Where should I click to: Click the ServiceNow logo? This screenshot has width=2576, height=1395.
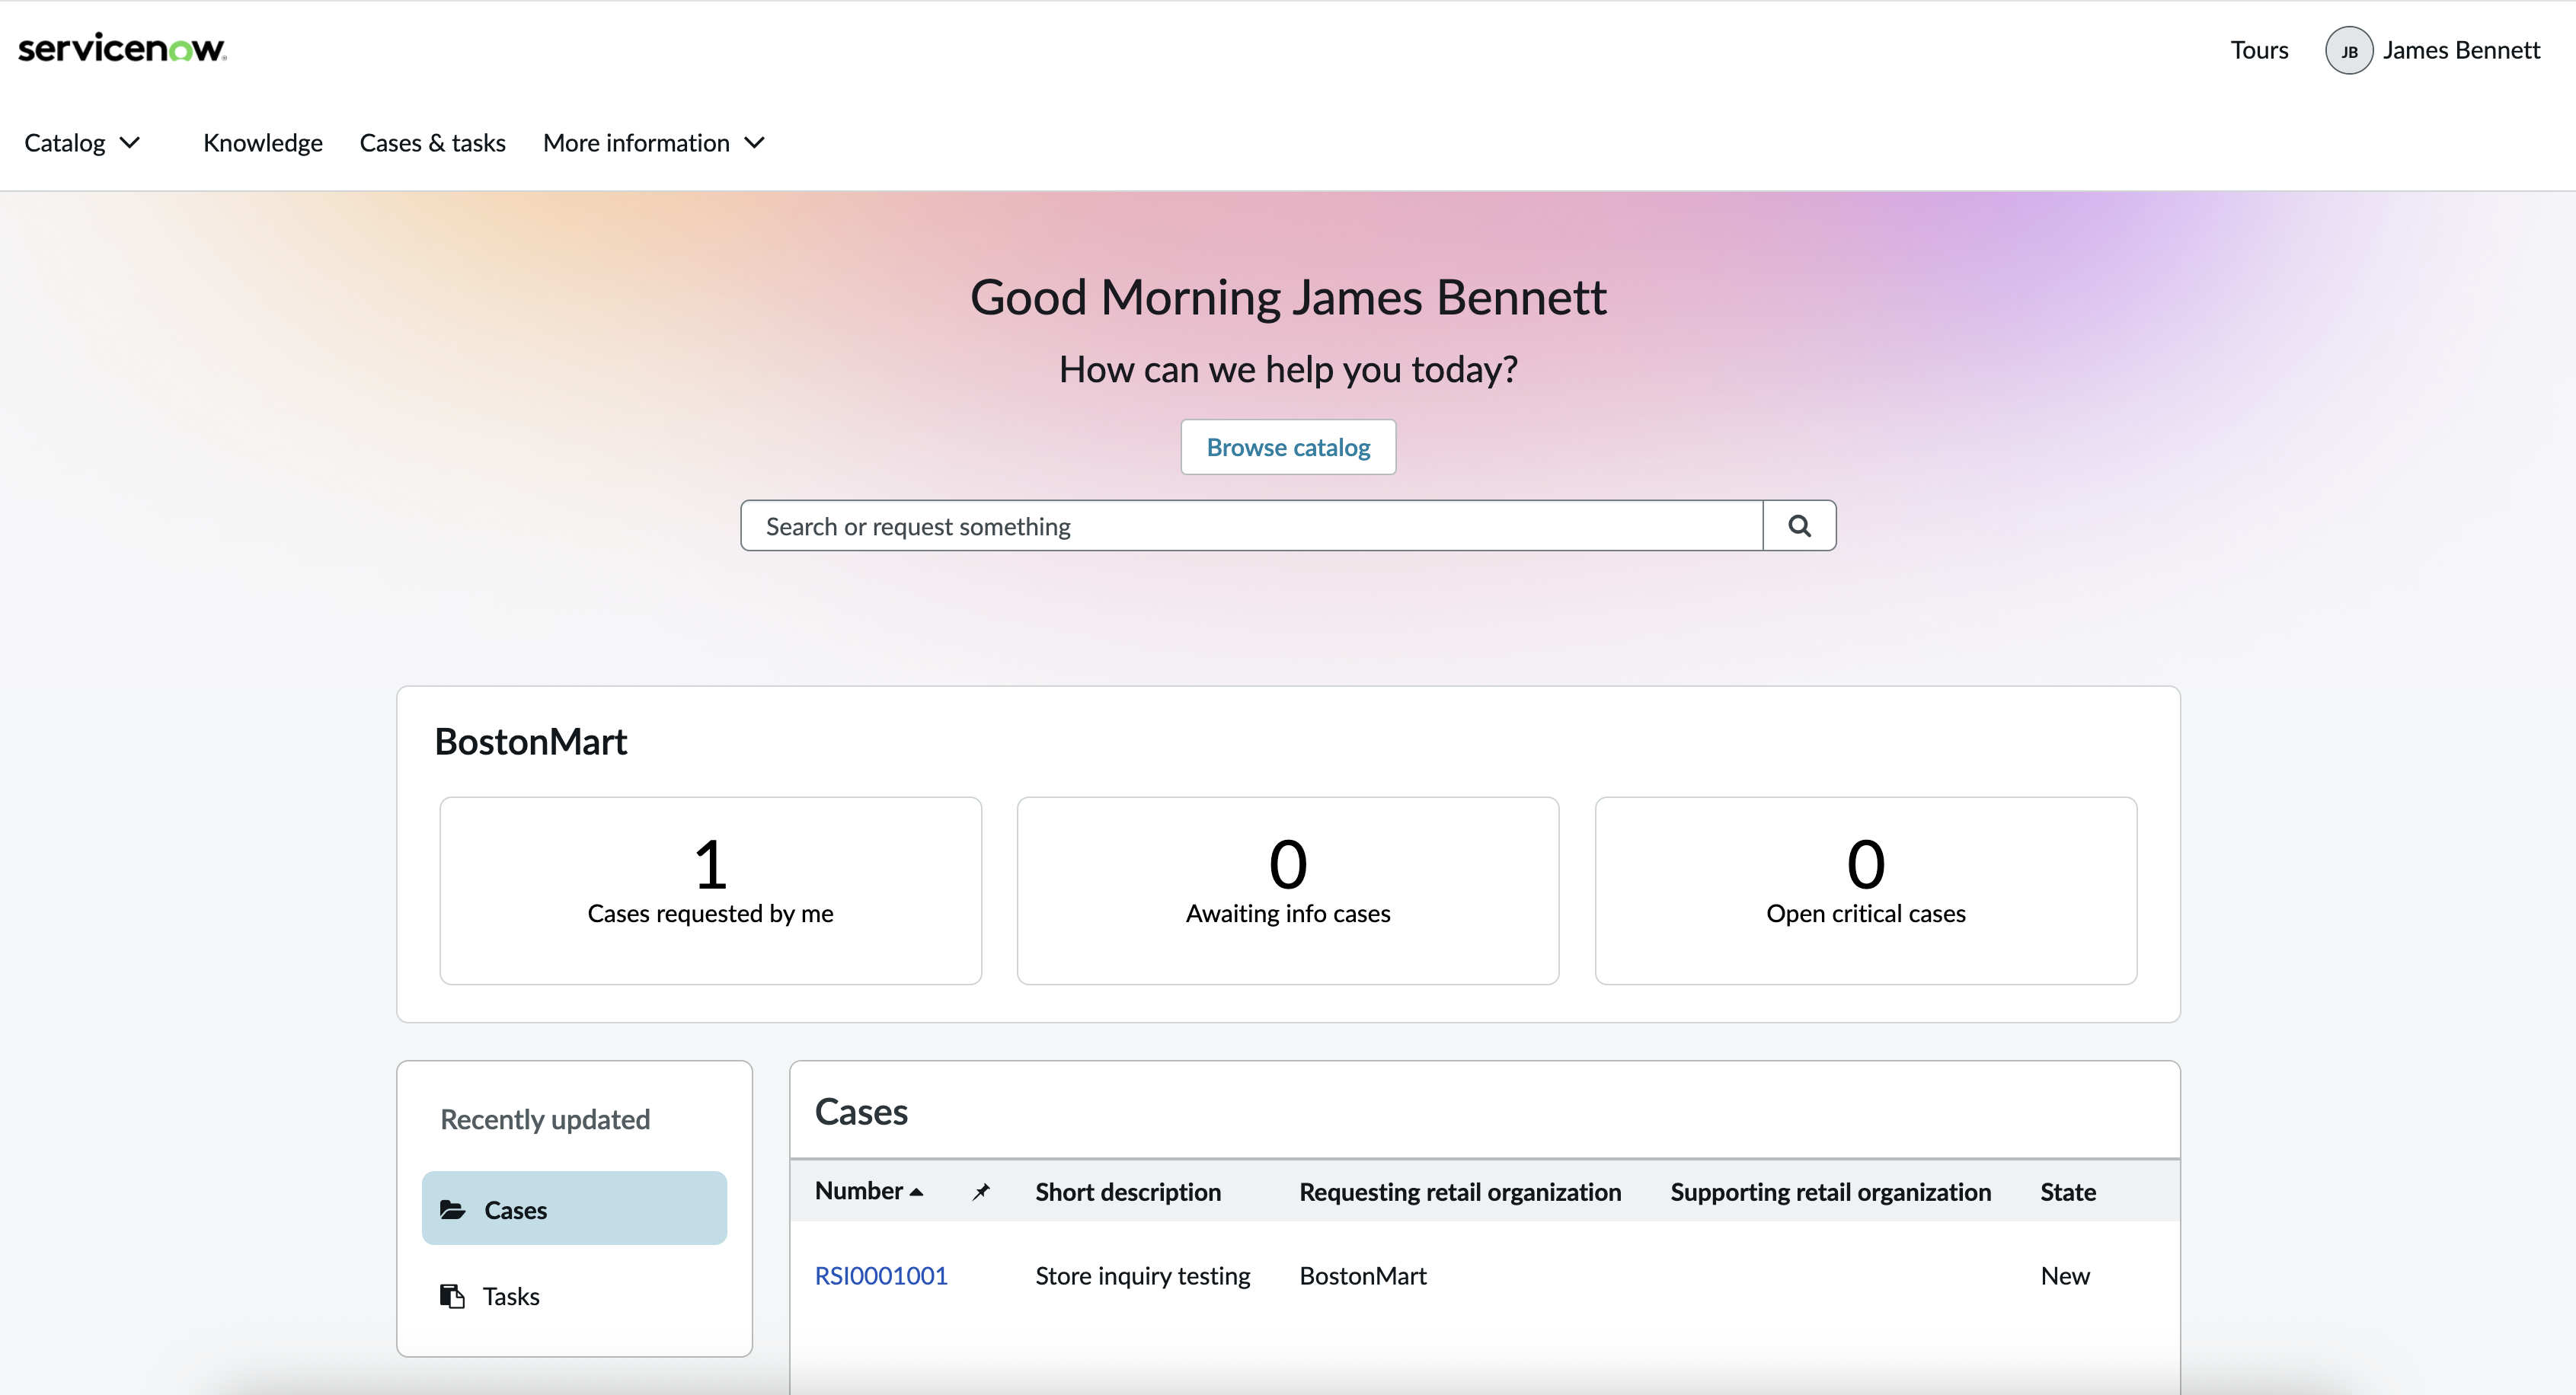pos(122,48)
